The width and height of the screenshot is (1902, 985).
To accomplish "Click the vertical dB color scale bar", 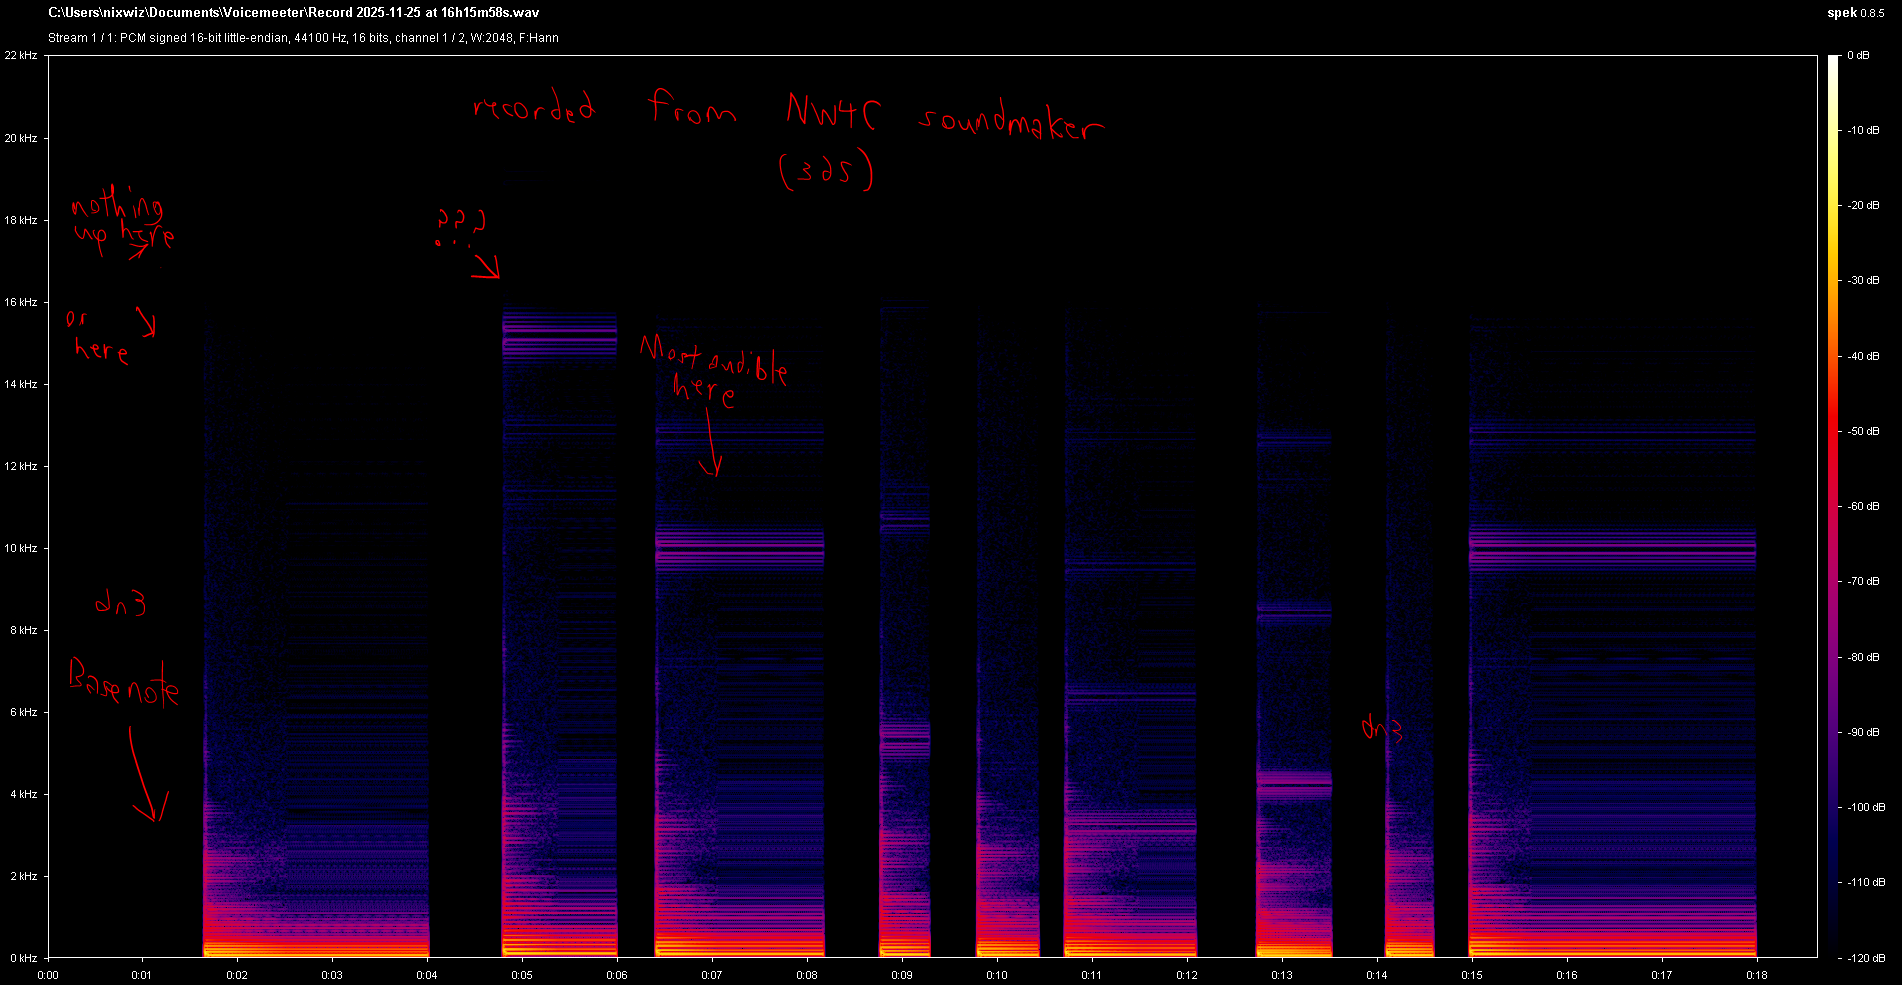I will coord(1833,500).
